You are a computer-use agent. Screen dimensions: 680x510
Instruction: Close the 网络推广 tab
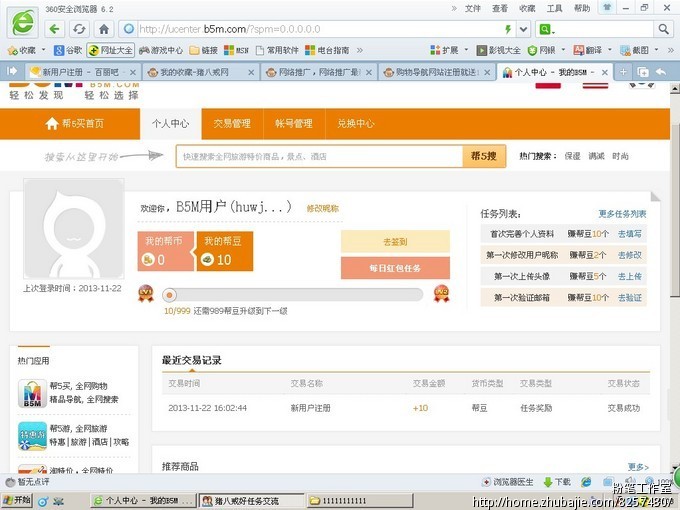(x=369, y=72)
